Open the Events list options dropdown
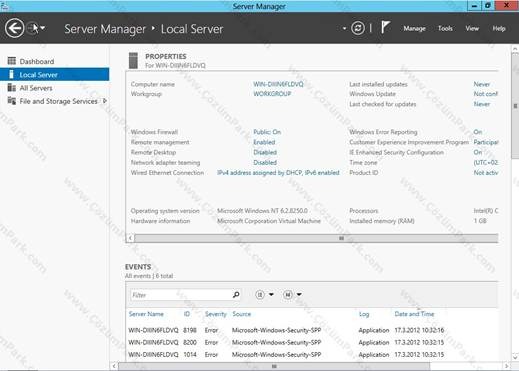 tap(264, 295)
